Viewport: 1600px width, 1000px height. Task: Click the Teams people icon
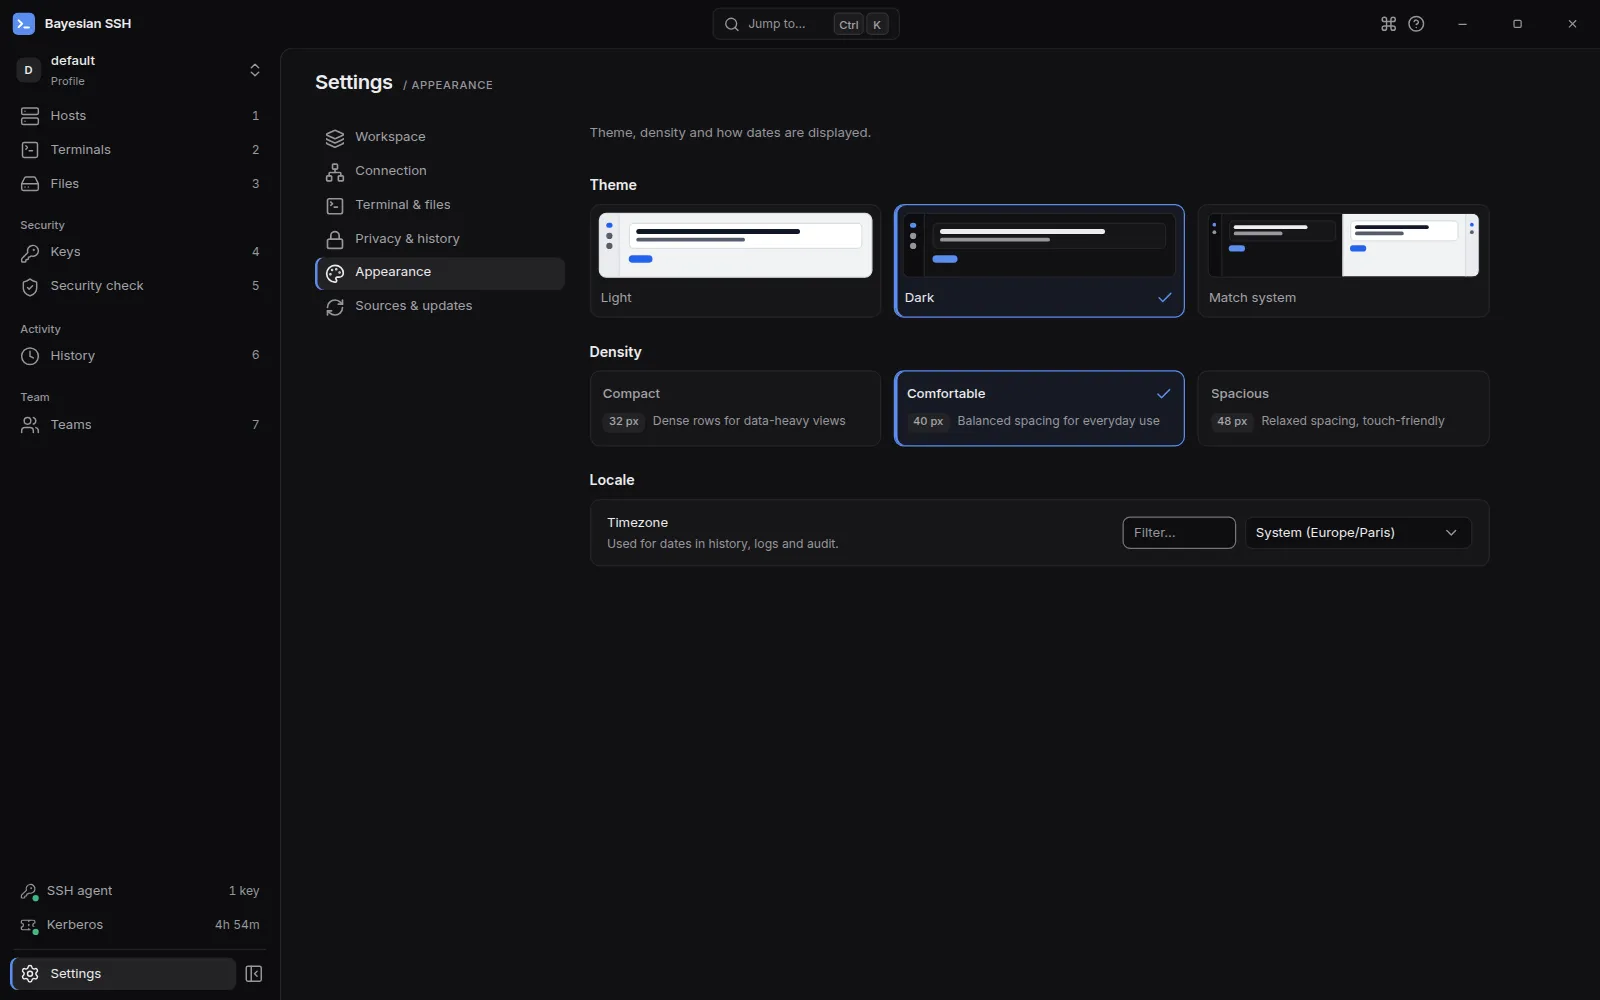(x=30, y=425)
